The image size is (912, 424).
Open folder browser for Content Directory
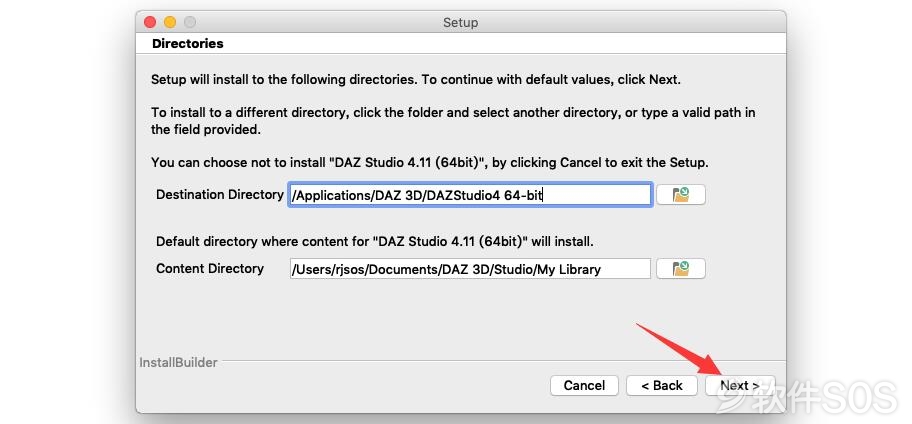point(681,269)
